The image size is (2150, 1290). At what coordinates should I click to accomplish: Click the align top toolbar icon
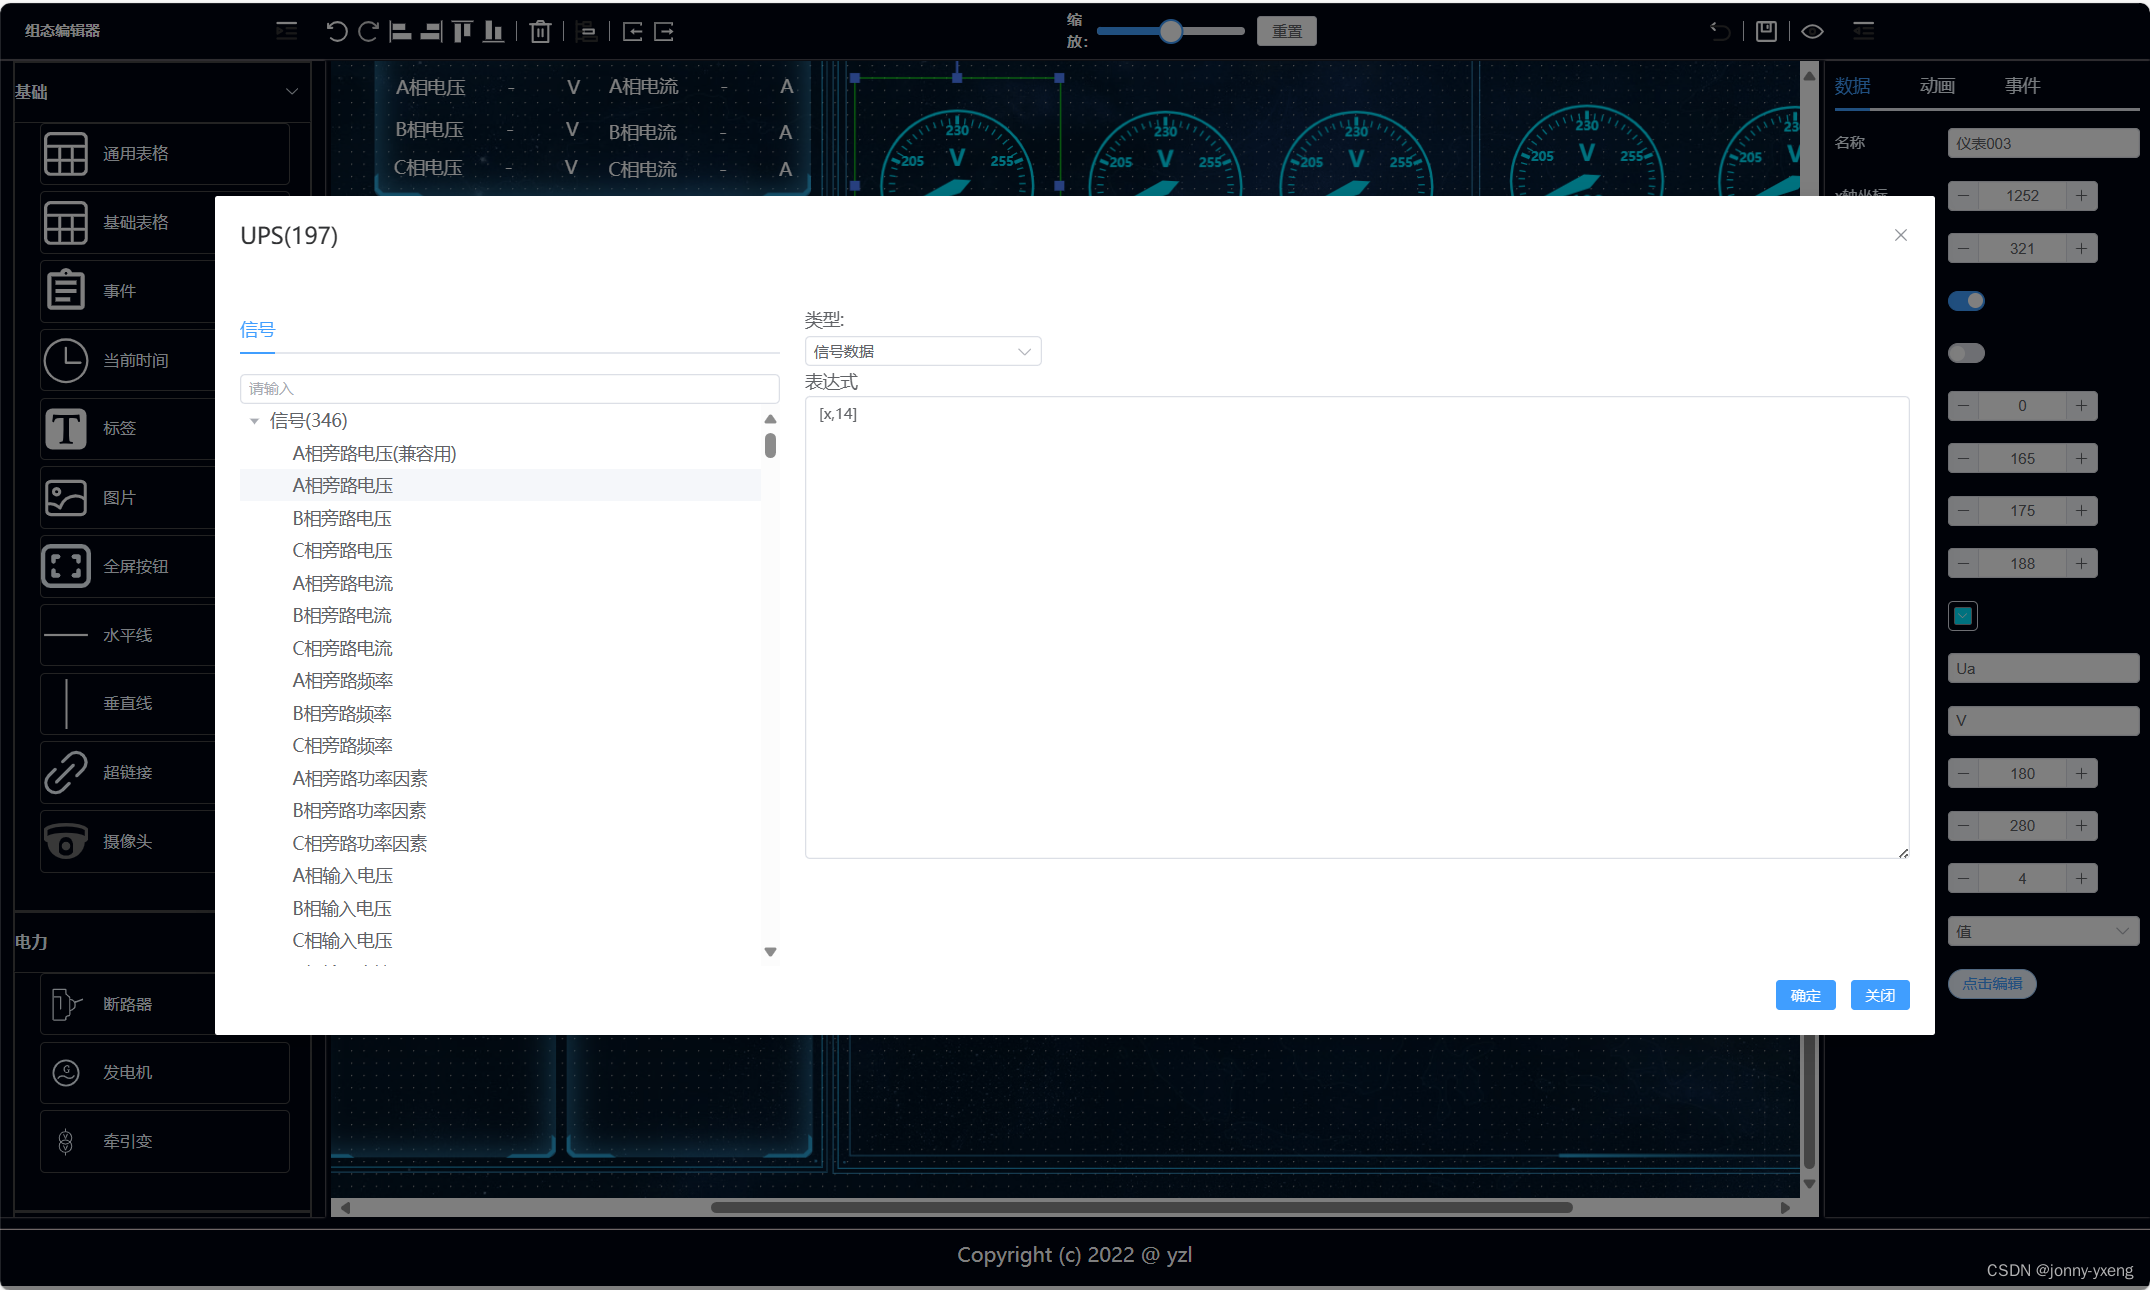tap(462, 32)
